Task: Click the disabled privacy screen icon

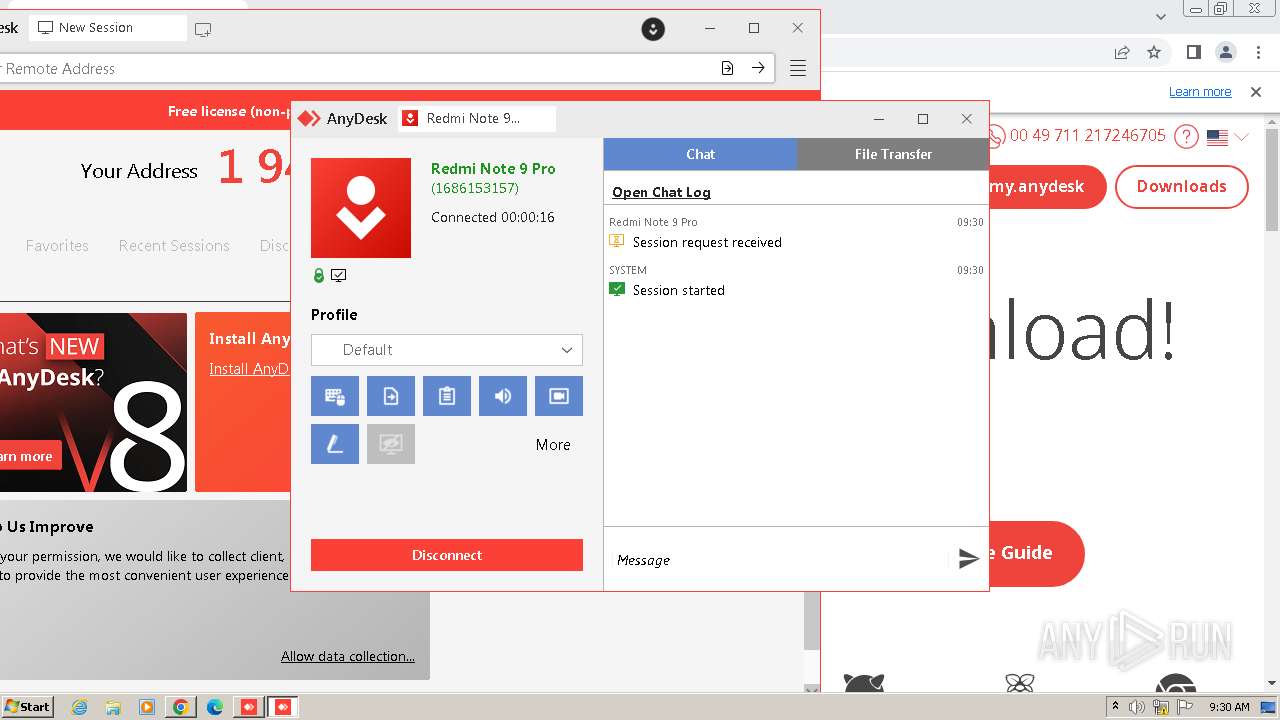Action: [391, 444]
